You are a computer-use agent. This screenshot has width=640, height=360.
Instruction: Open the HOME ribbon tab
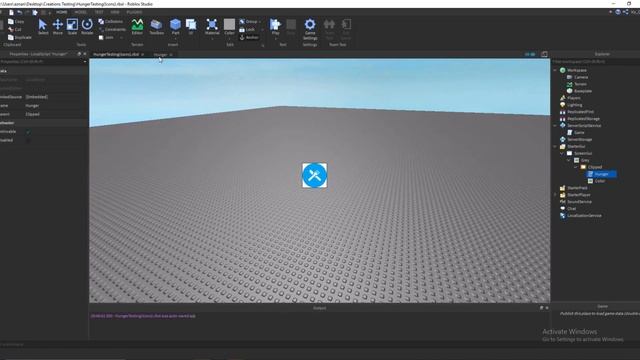point(62,12)
